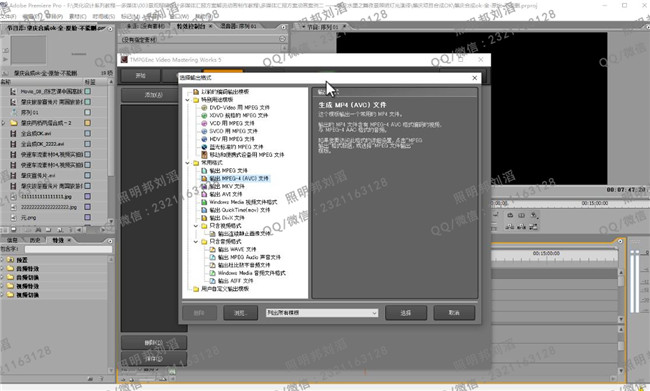Collapse the 只含视频格式 subfolder

196,226
